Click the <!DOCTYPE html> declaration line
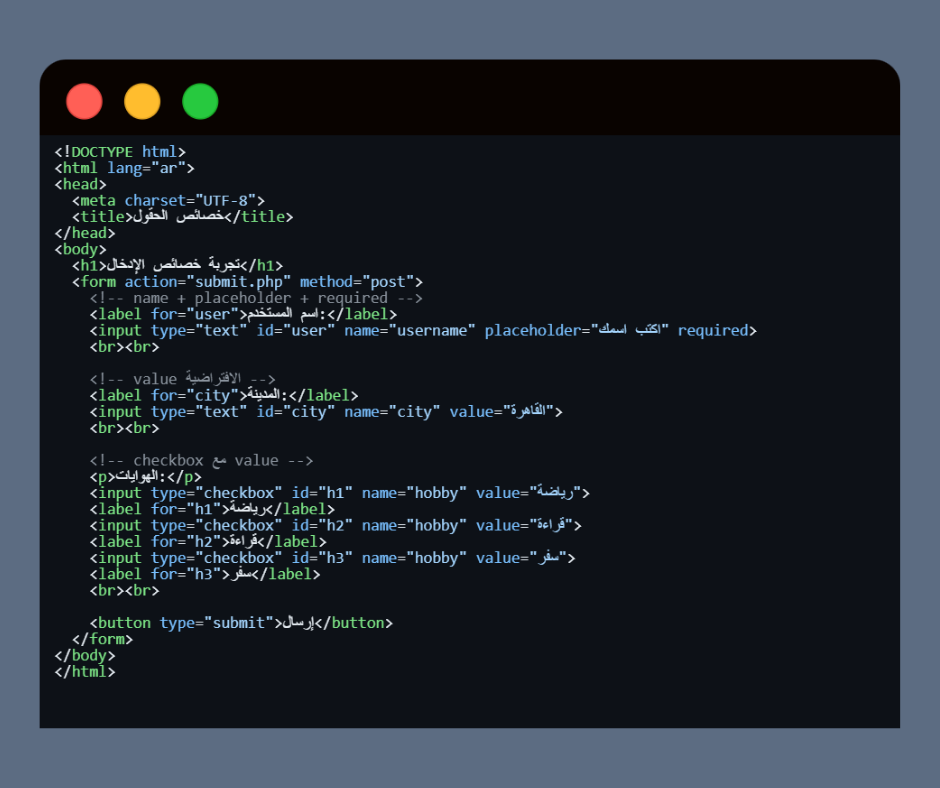 tap(120, 152)
